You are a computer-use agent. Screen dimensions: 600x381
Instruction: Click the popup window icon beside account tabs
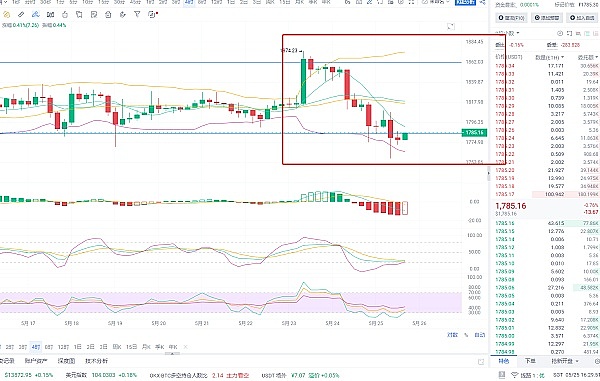481,361
